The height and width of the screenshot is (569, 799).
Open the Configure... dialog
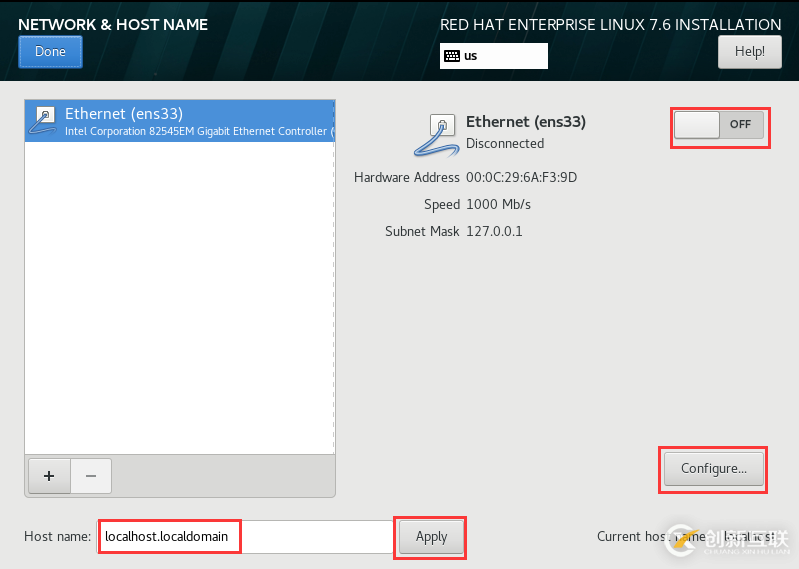(713, 469)
